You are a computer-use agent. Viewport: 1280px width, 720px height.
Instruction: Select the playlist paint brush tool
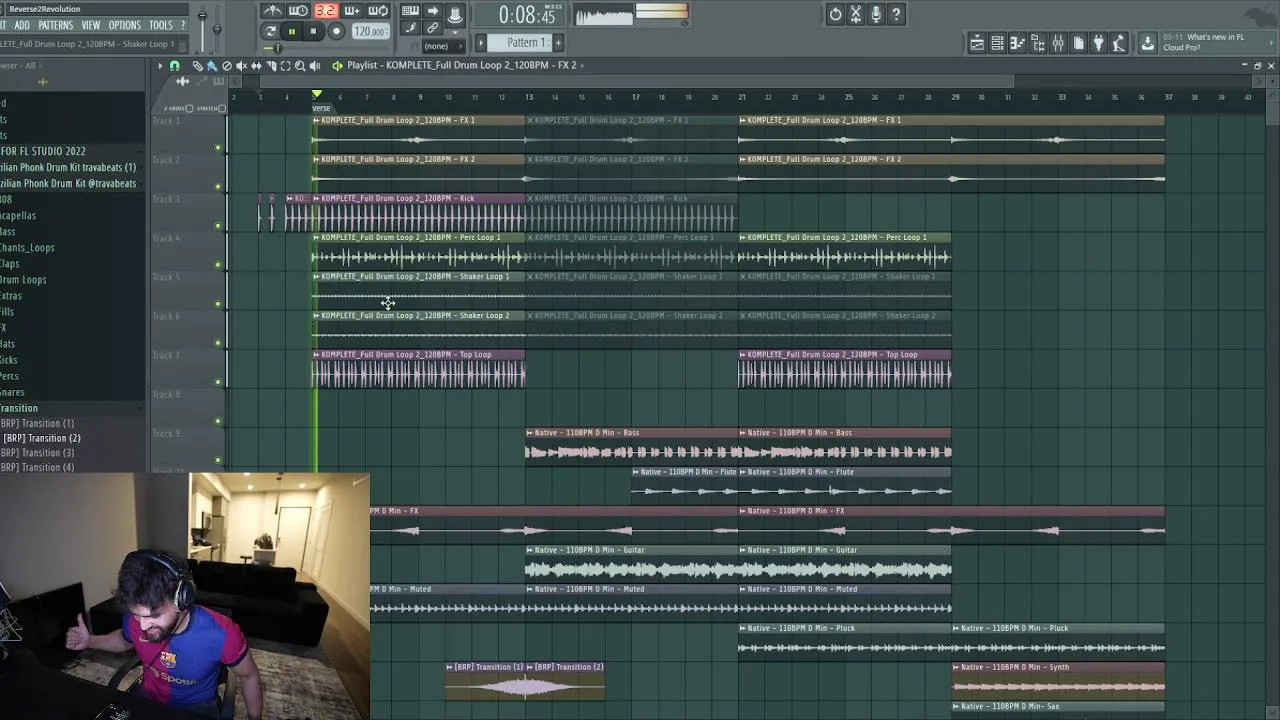(x=212, y=65)
